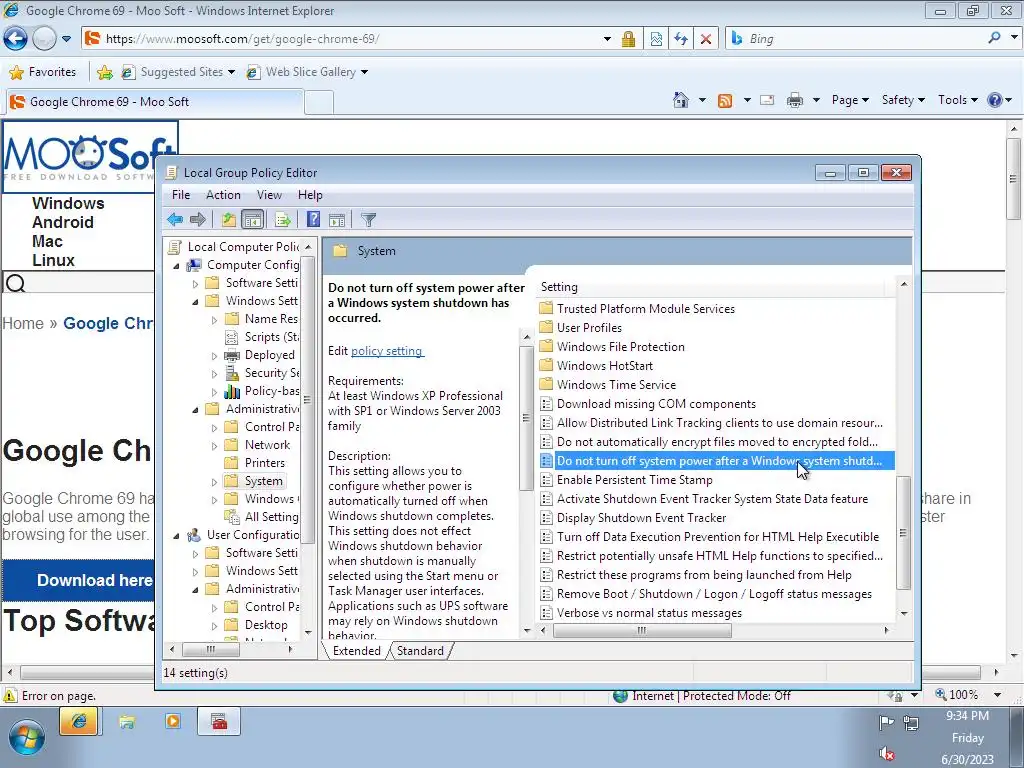Click the Read Mail icon in command bar
This screenshot has width=1024, height=768.
point(767,100)
